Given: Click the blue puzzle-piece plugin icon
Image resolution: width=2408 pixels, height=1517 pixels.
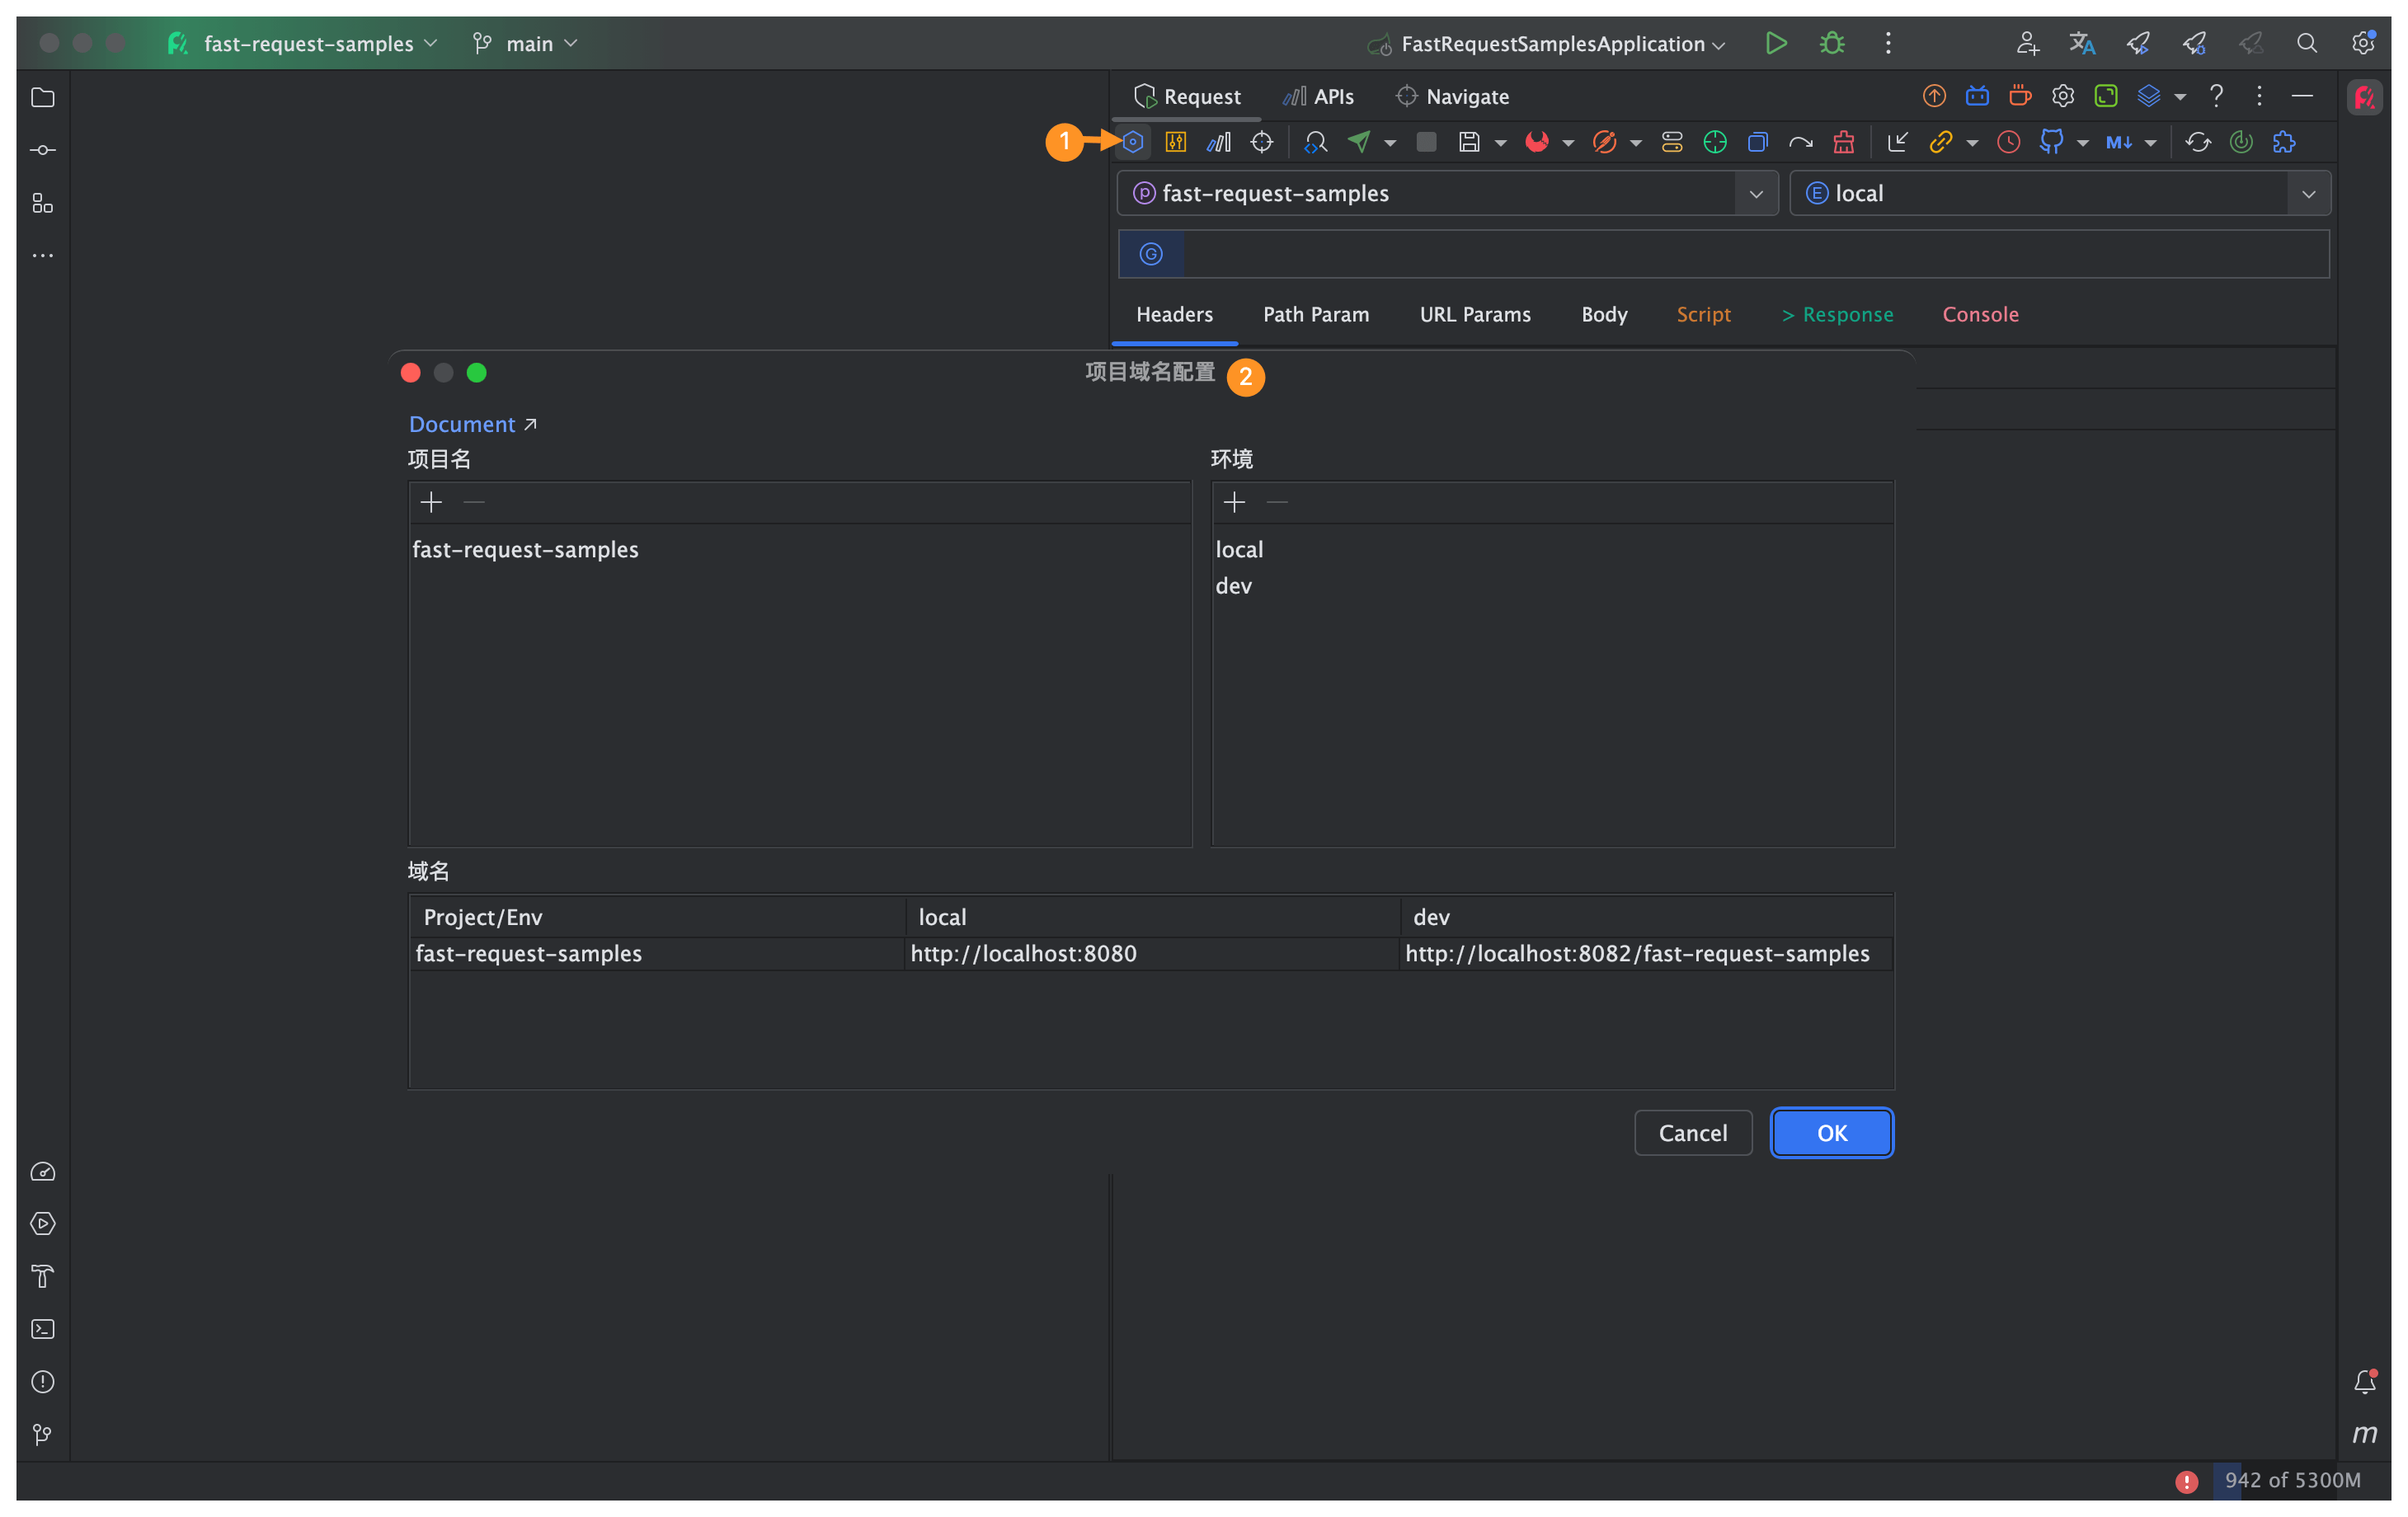Looking at the screenshot, I should click(2284, 142).
